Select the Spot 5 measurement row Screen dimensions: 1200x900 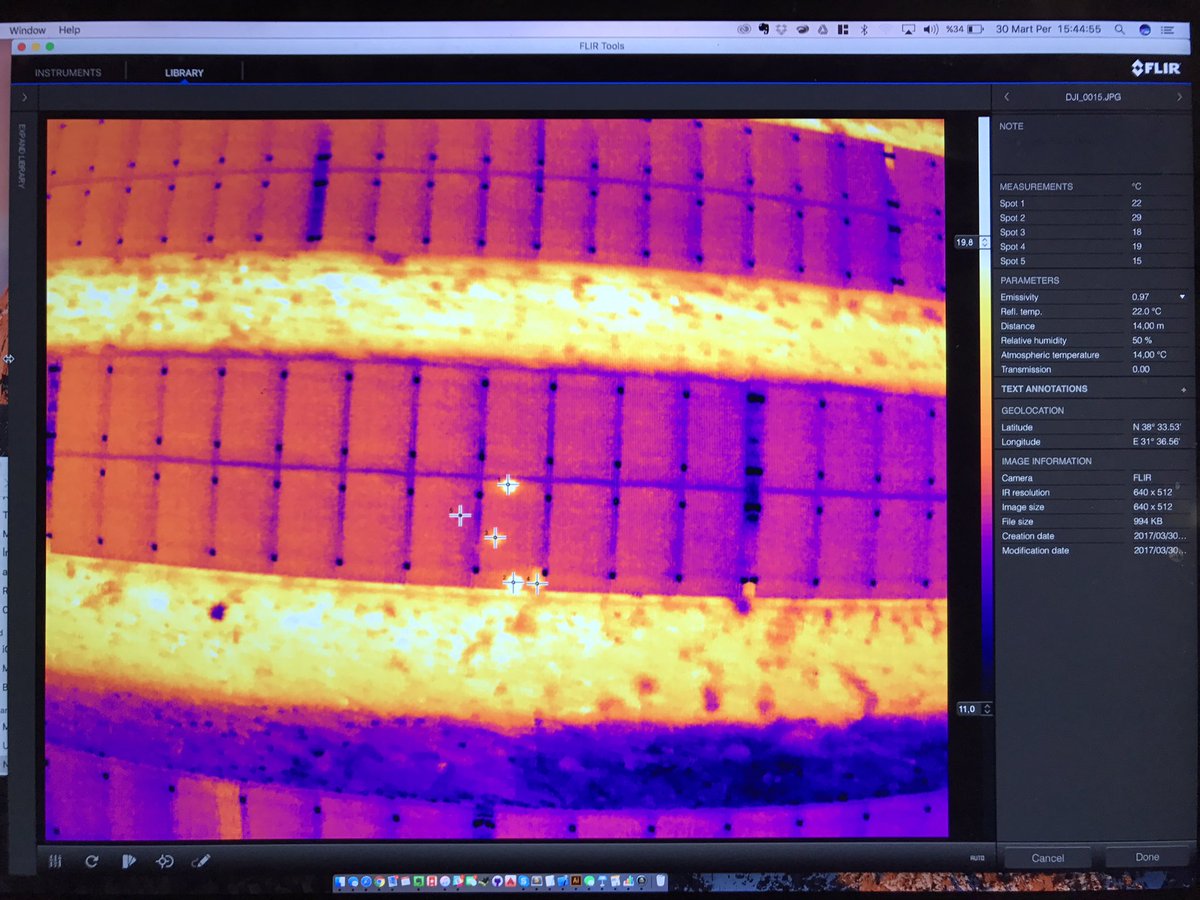[x=1092, y=261]
